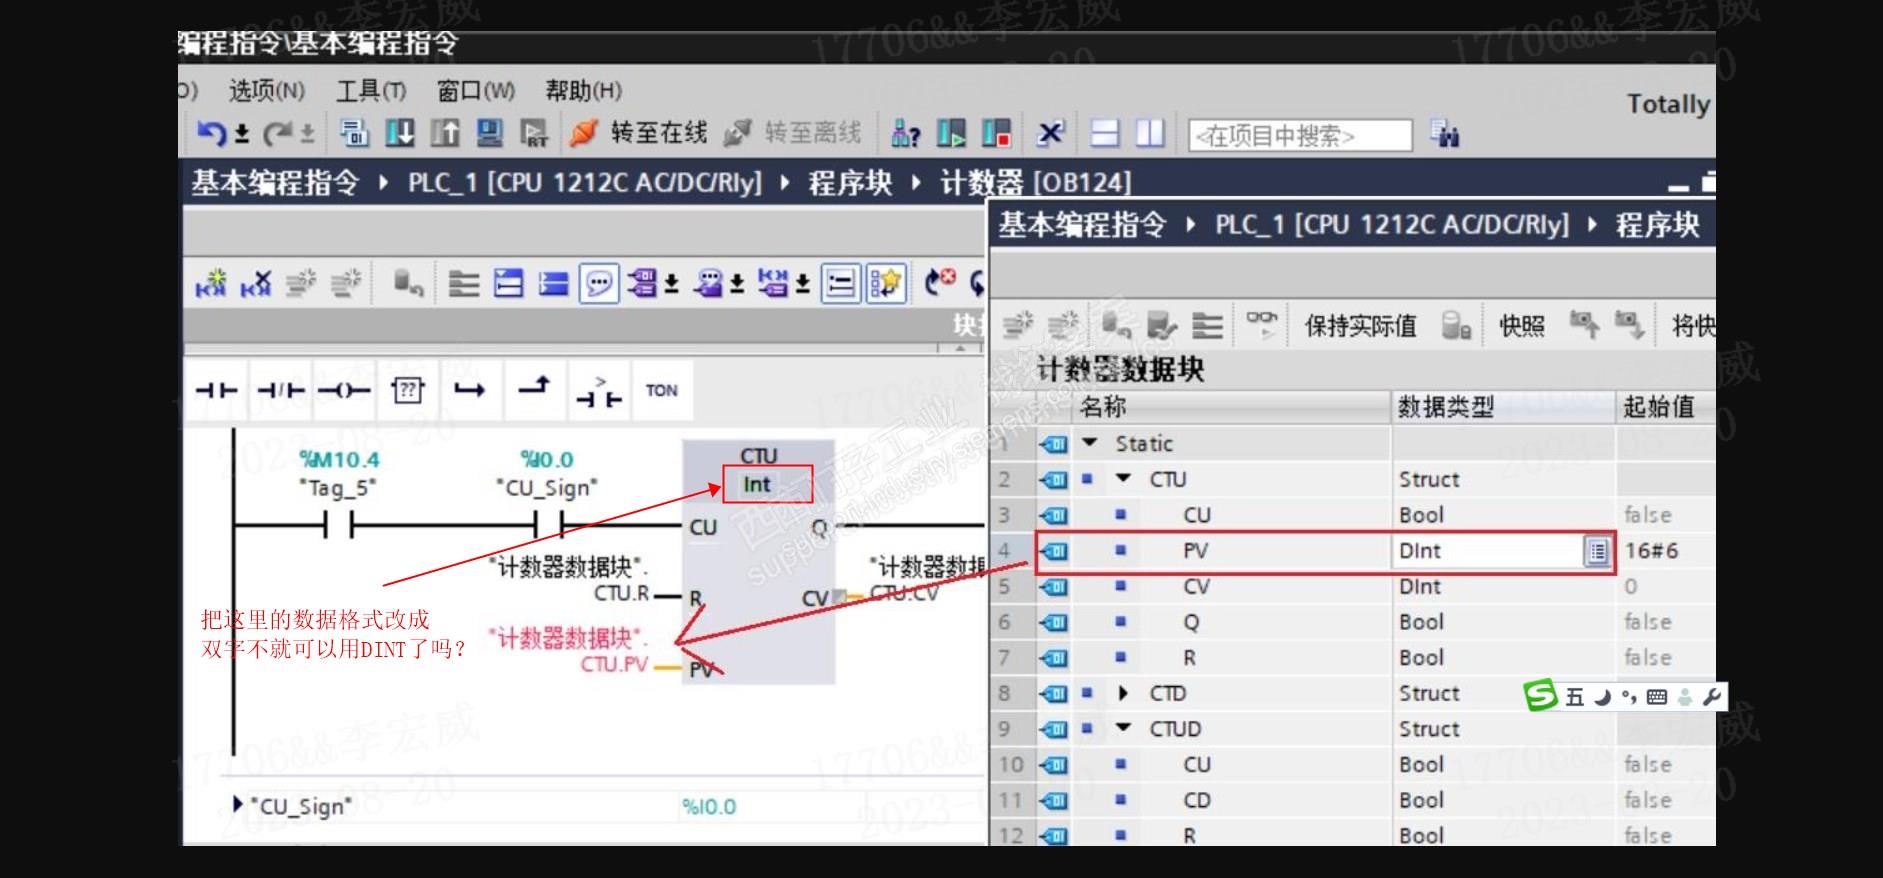Open the data type list button for PV
The width and height of the screenshot is (1883, 878).
(x=1597, y=551)
